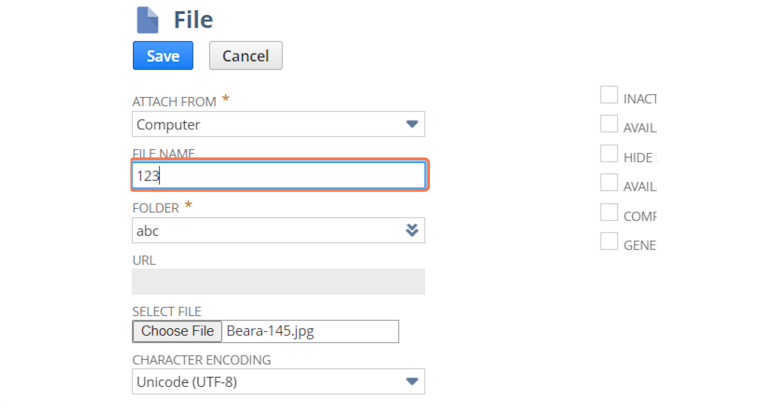Save the file record
Image resolution: width=758 pixels, height=407 pixels.
[163, 56]
